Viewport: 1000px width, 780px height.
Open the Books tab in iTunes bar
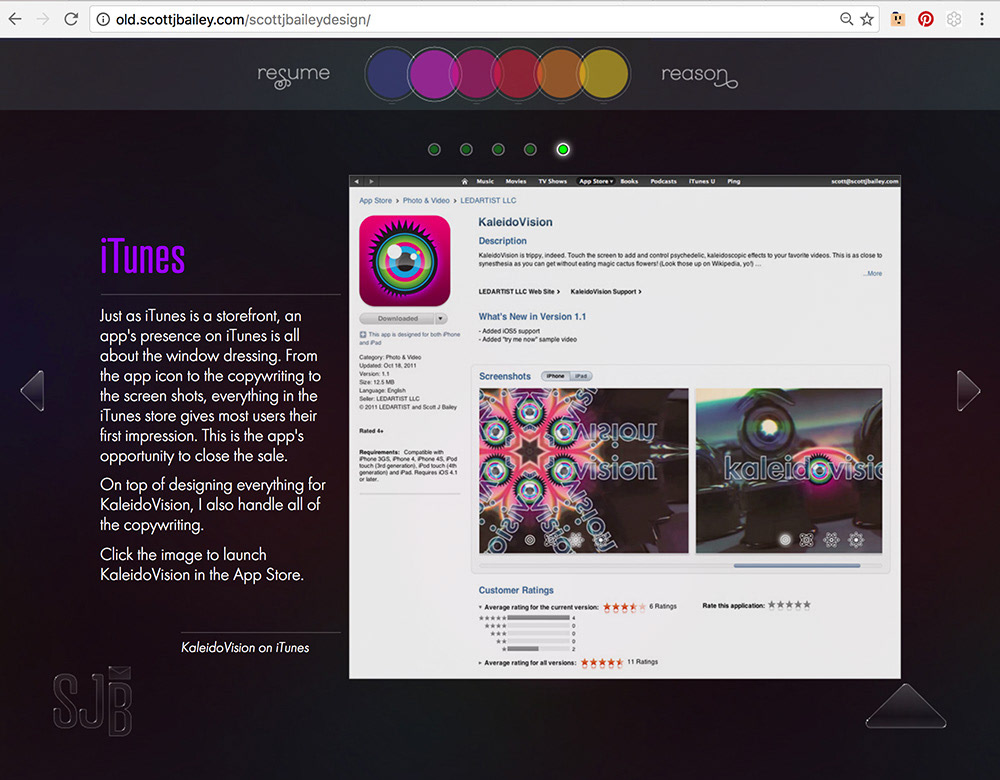(x=629, y=181)
